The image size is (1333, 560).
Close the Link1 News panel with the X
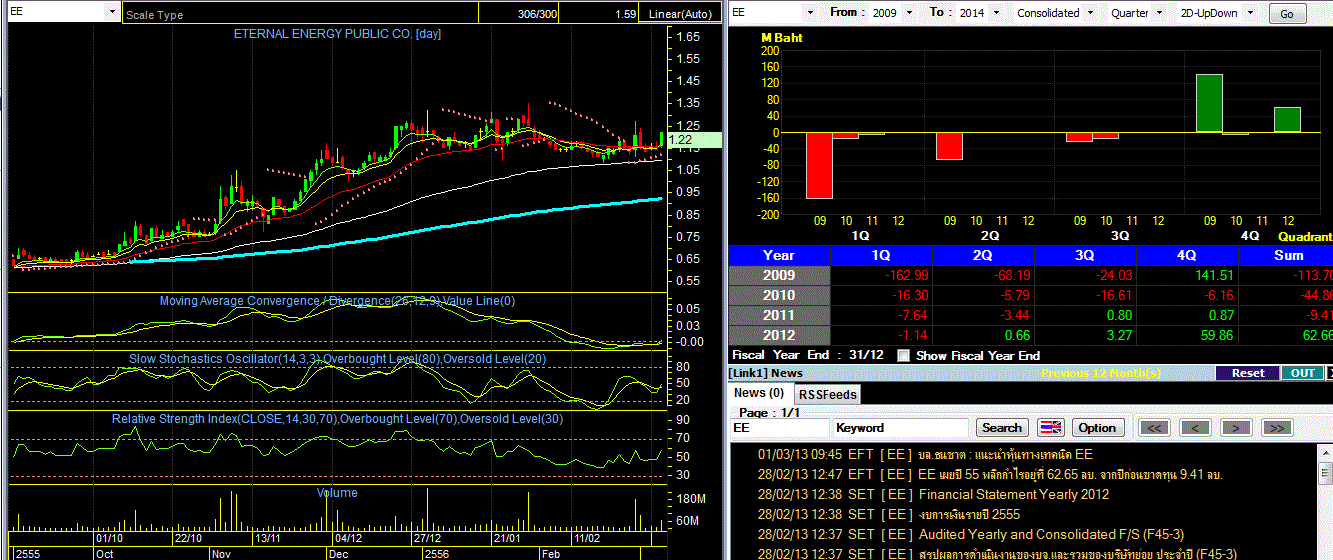1329,373
